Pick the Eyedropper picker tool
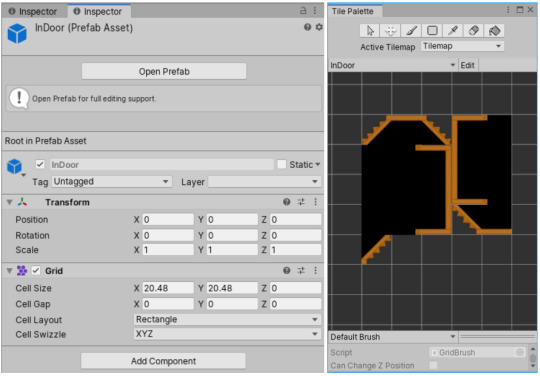 [453, 31]
